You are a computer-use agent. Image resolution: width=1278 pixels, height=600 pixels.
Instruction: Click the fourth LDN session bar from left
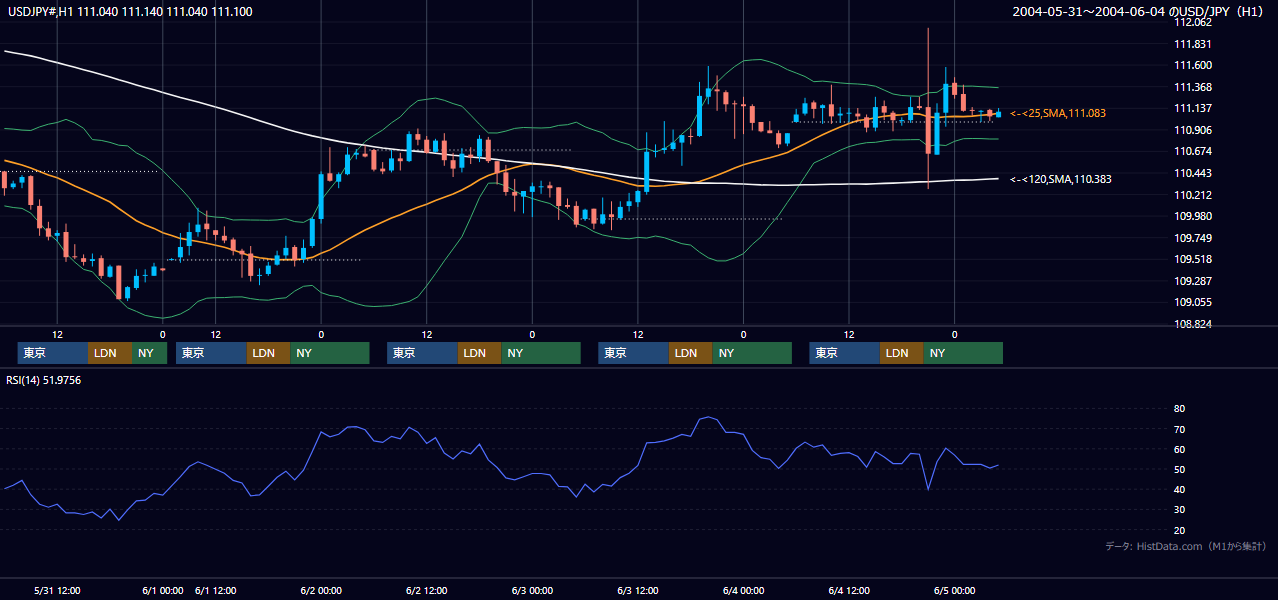click(691, 353)
